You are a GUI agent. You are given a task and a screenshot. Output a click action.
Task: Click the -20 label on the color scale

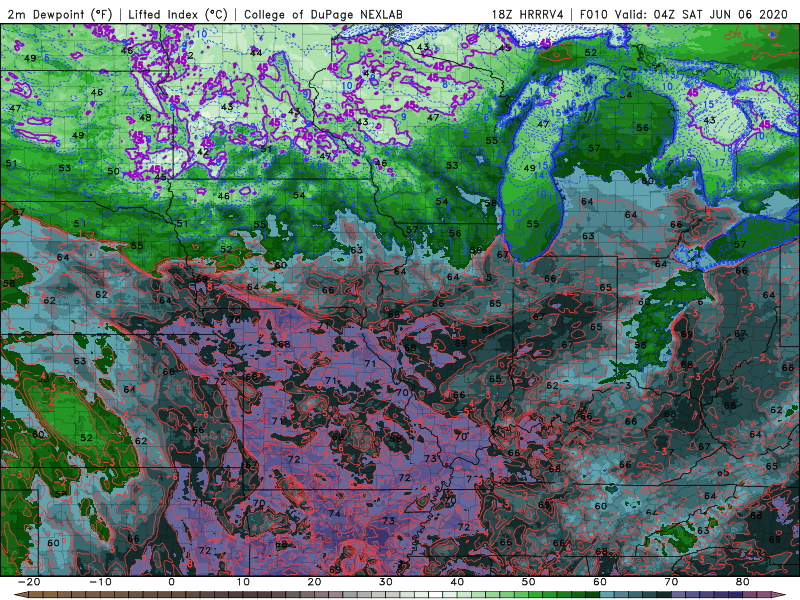point(29,582)
